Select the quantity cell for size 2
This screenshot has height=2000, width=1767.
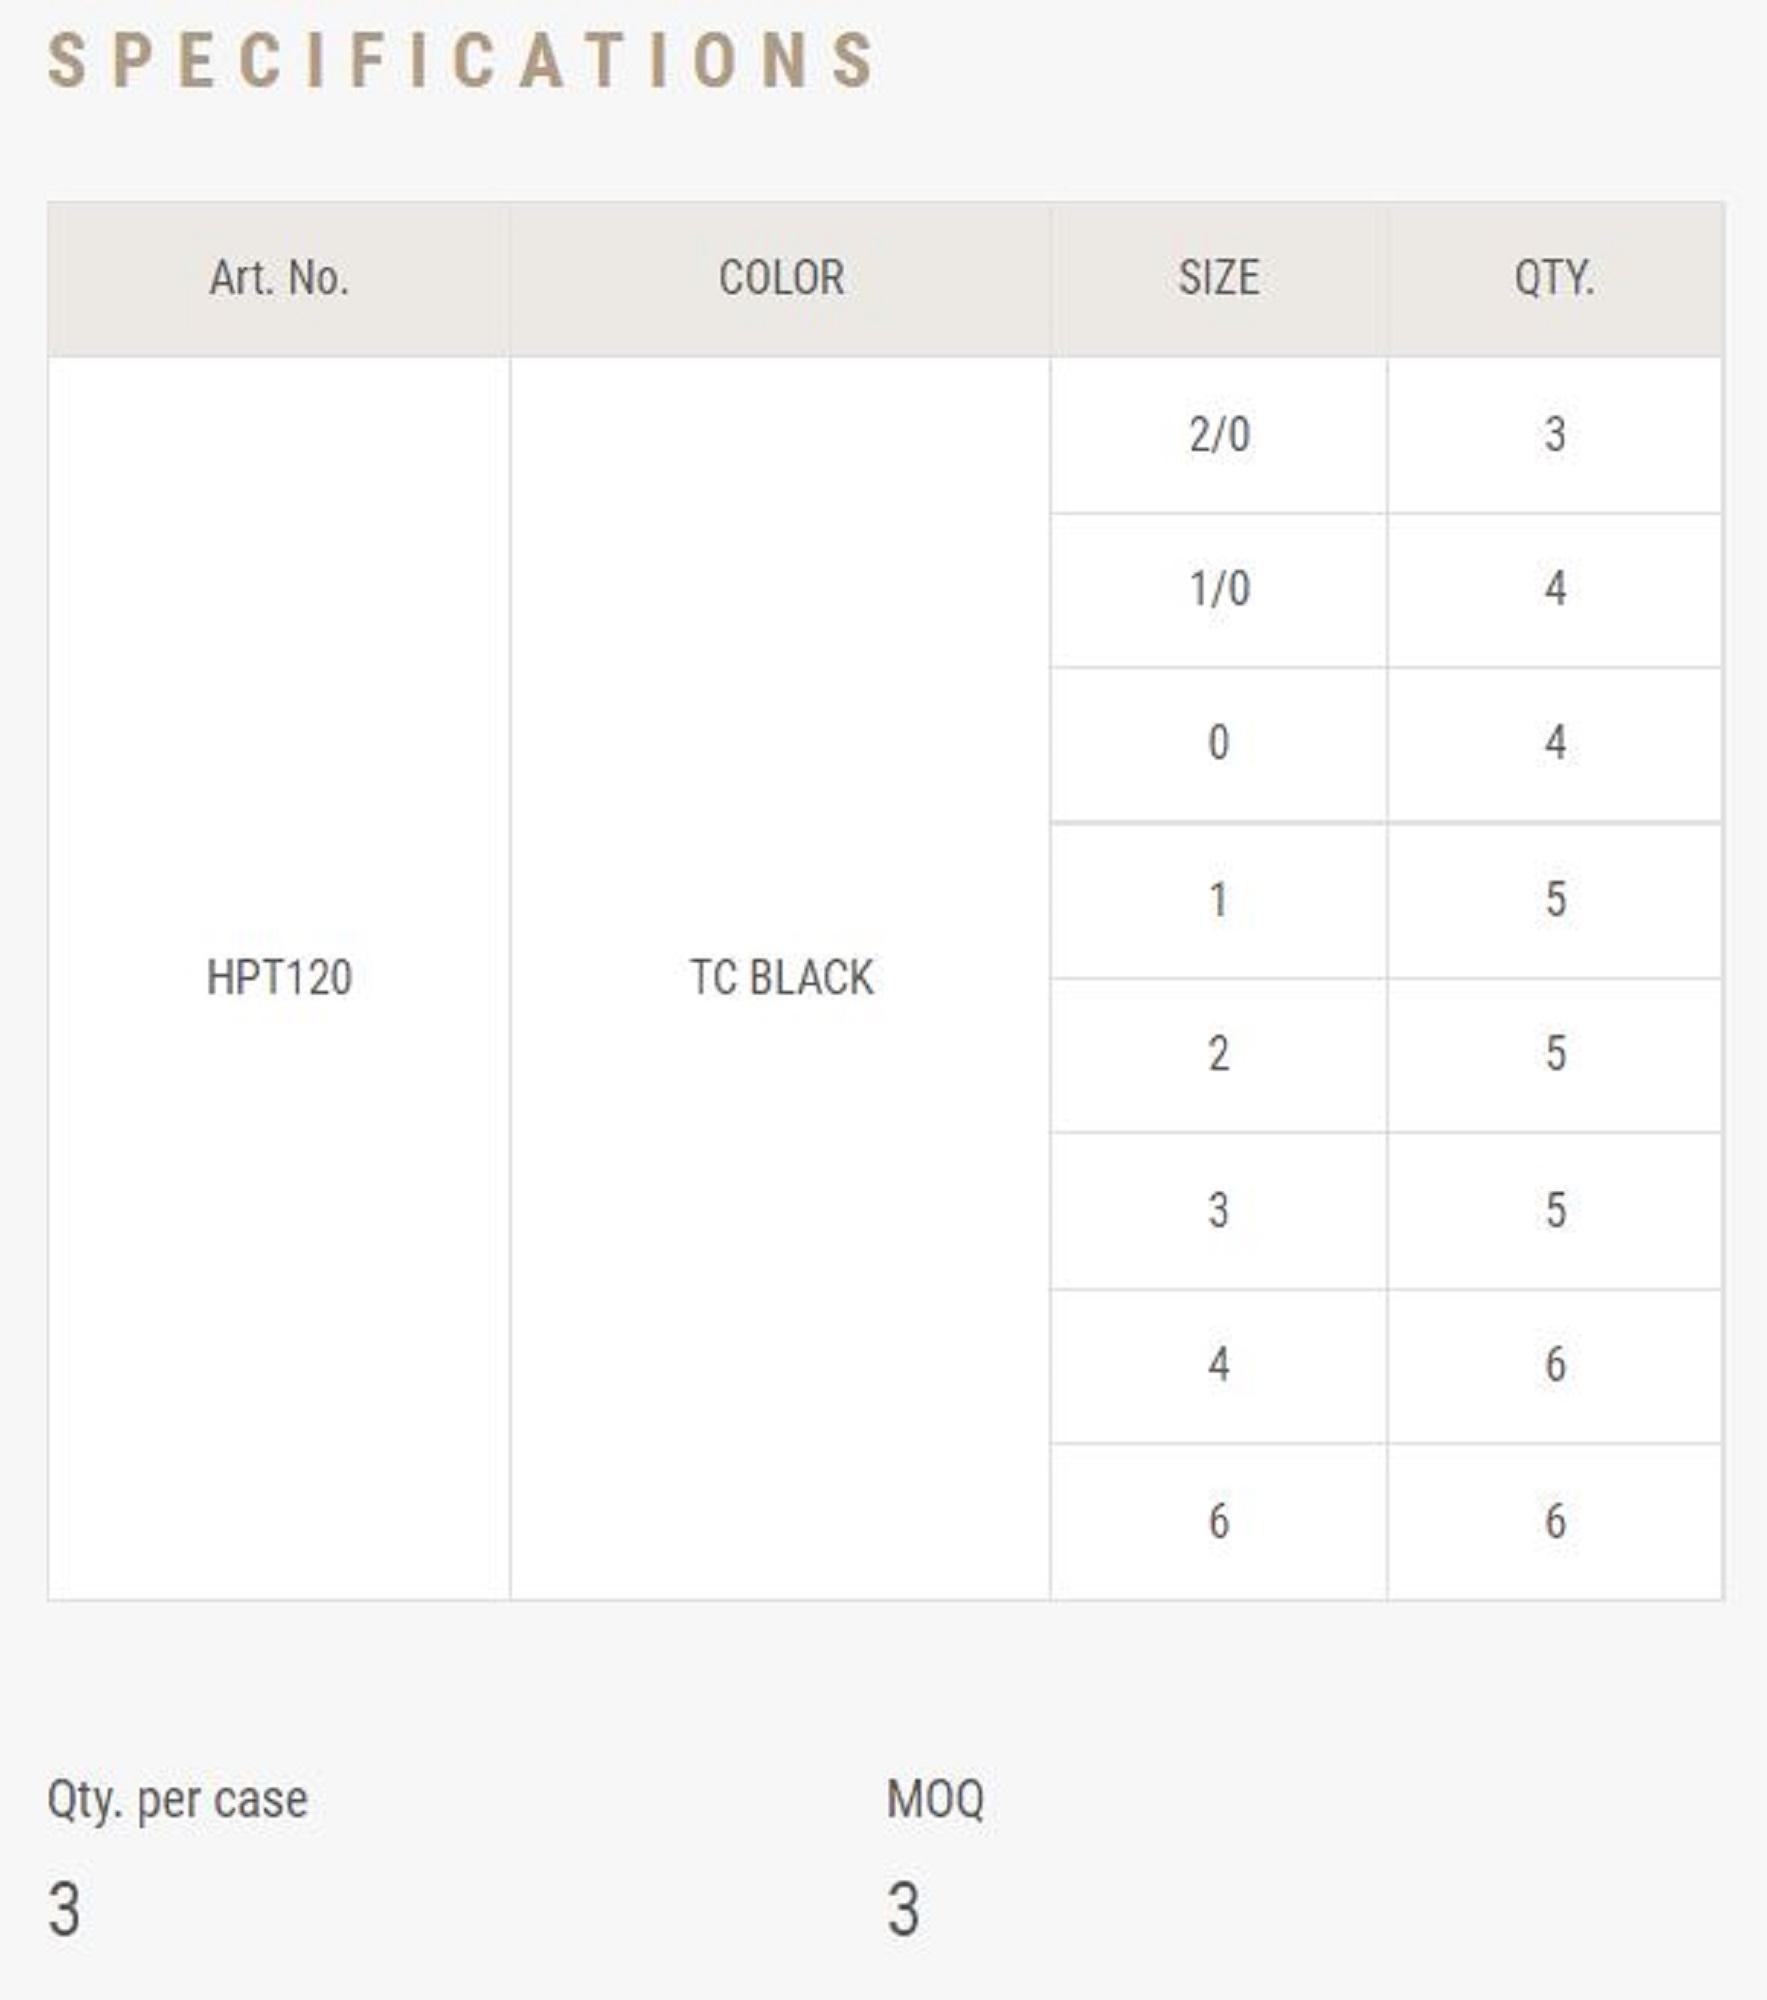1554,1054
